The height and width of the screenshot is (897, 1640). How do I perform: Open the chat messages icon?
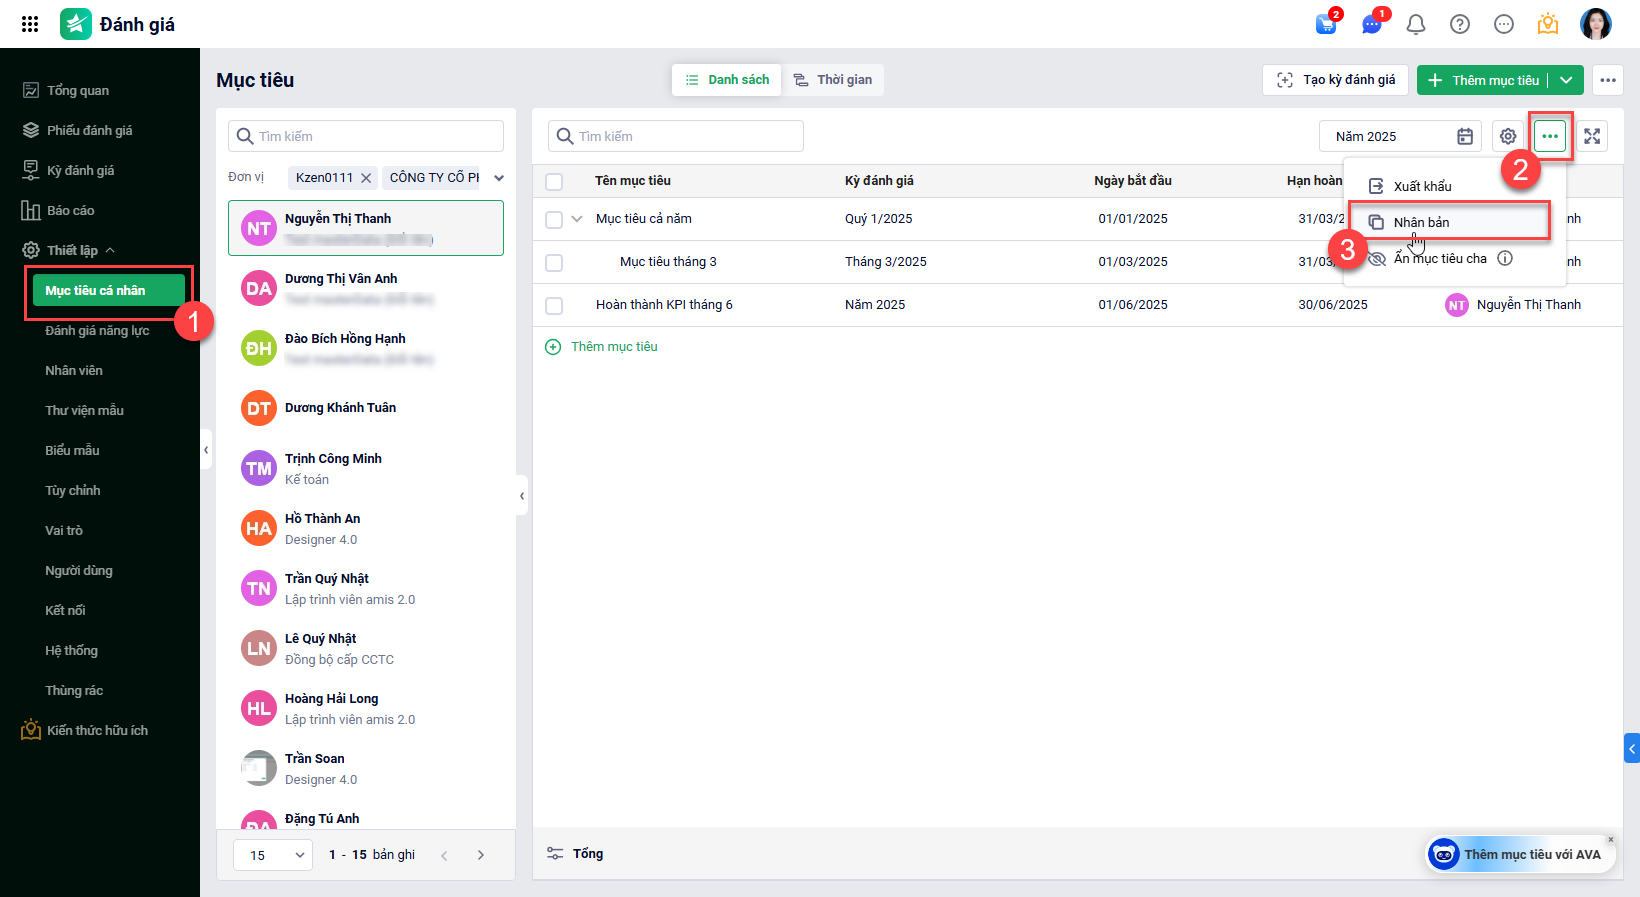1371,24
